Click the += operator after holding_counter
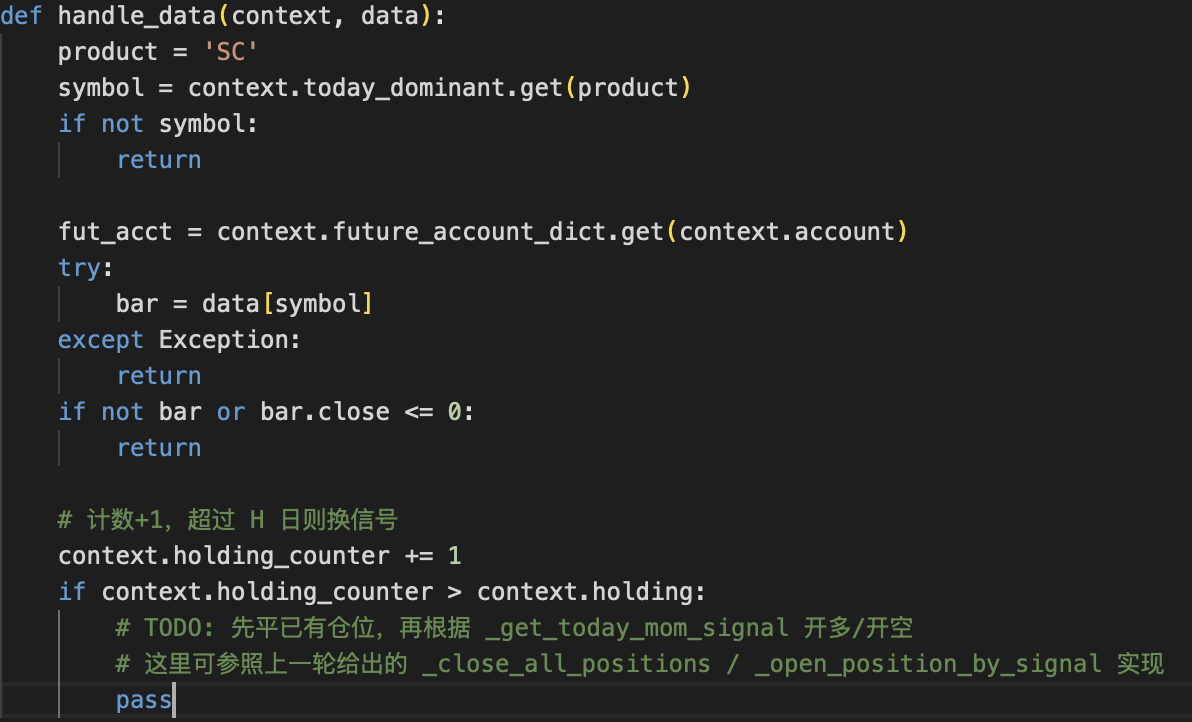This screenshot has width=1192, height=722. pos(419,555)
